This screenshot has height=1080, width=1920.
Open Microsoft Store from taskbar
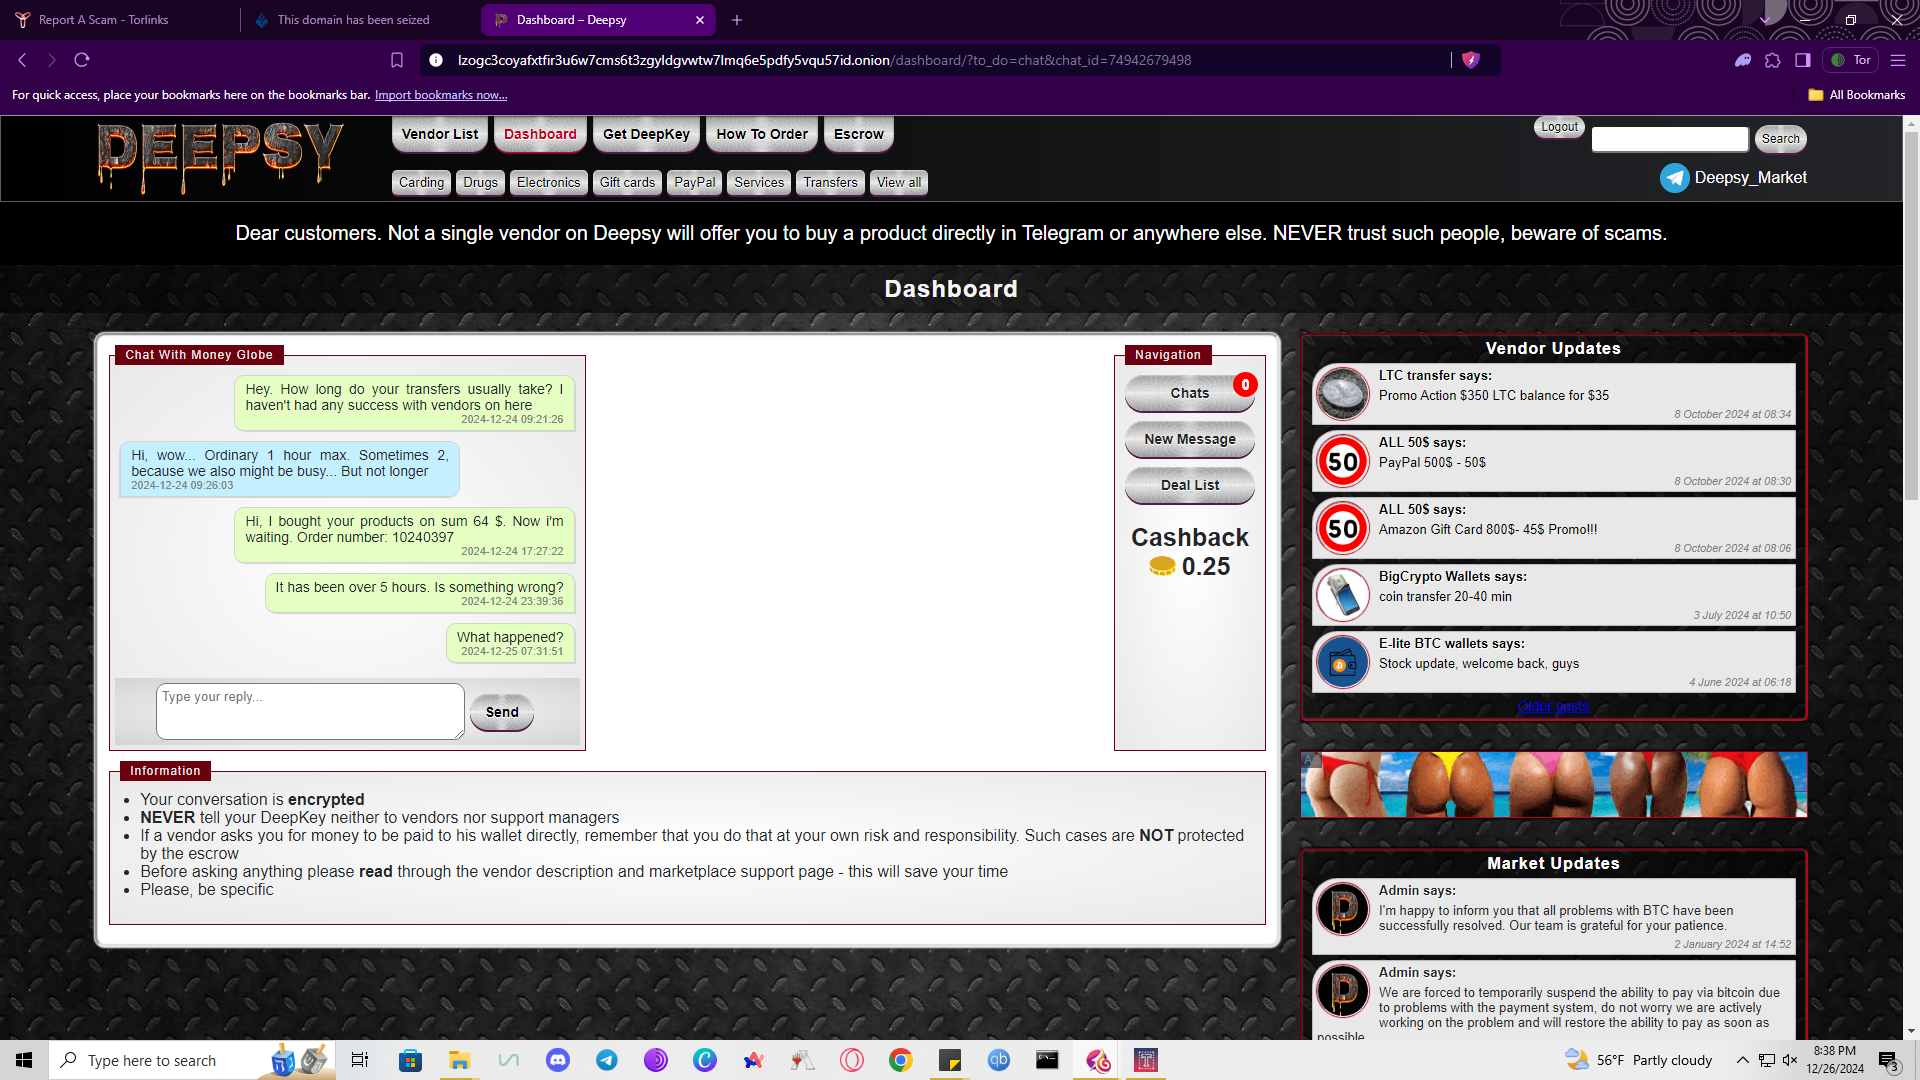410,1060
